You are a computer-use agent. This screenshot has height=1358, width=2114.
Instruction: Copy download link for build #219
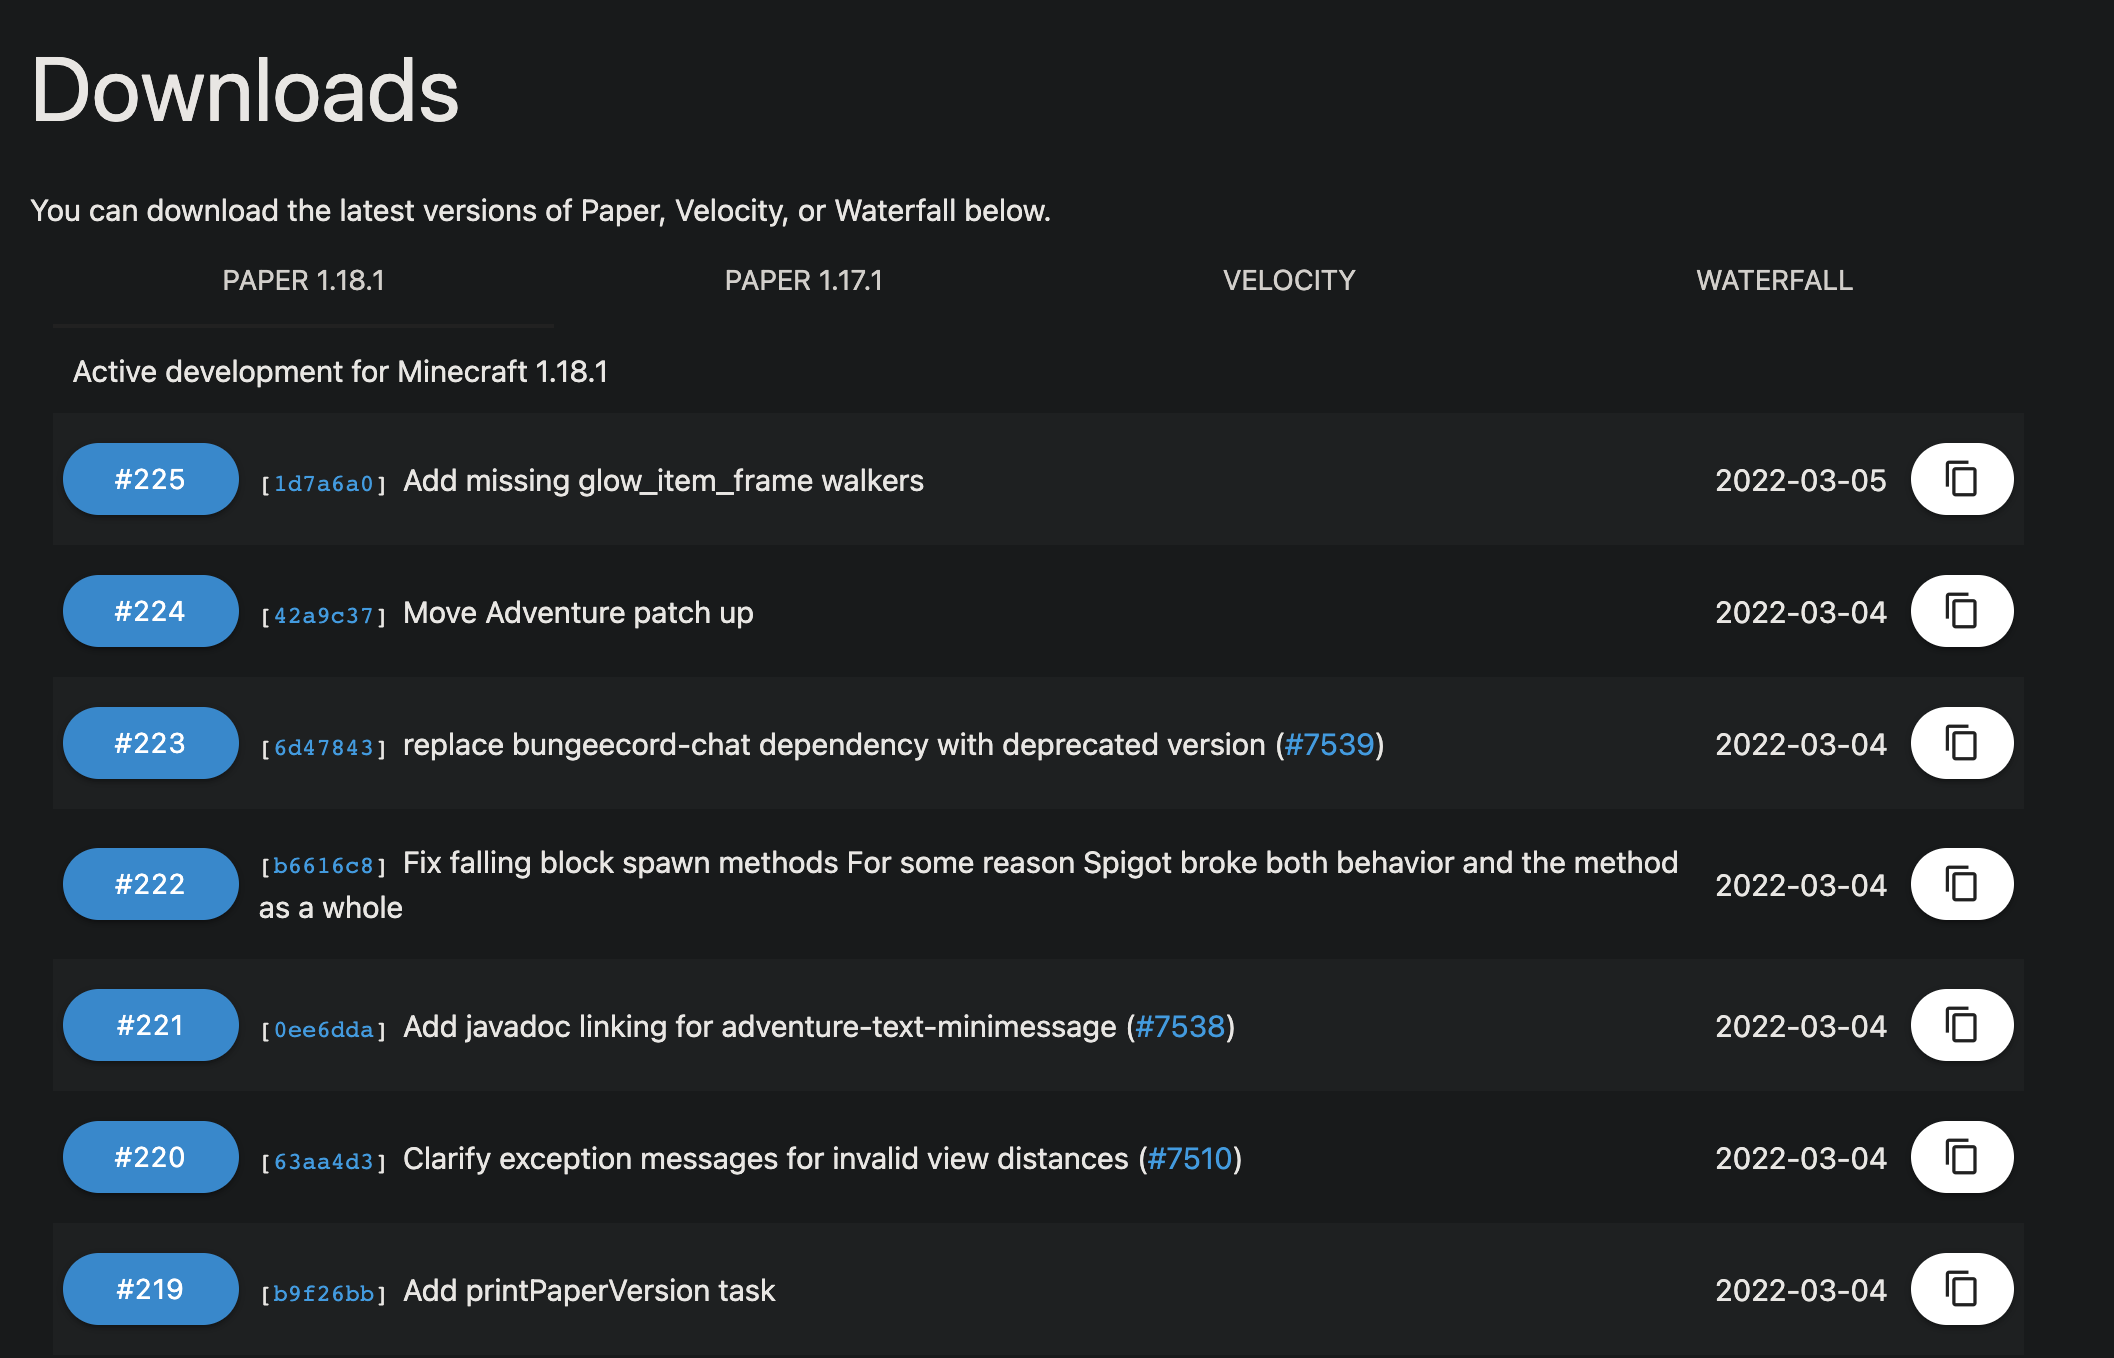[x=1961, y=1289]
